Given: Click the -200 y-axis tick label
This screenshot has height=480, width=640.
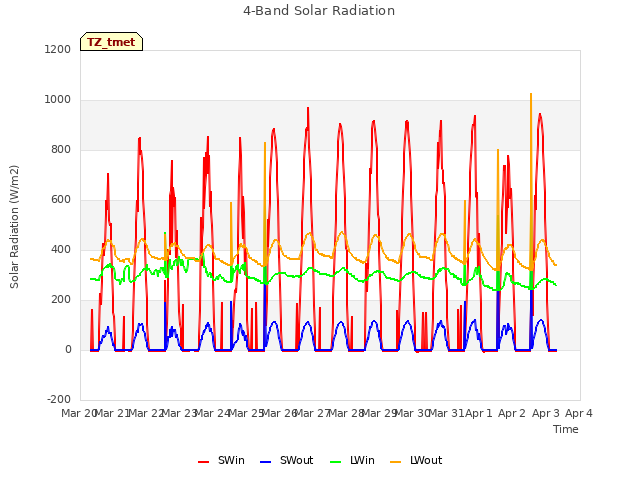Looking at the screenshot, I should click(x=59, y=399).
